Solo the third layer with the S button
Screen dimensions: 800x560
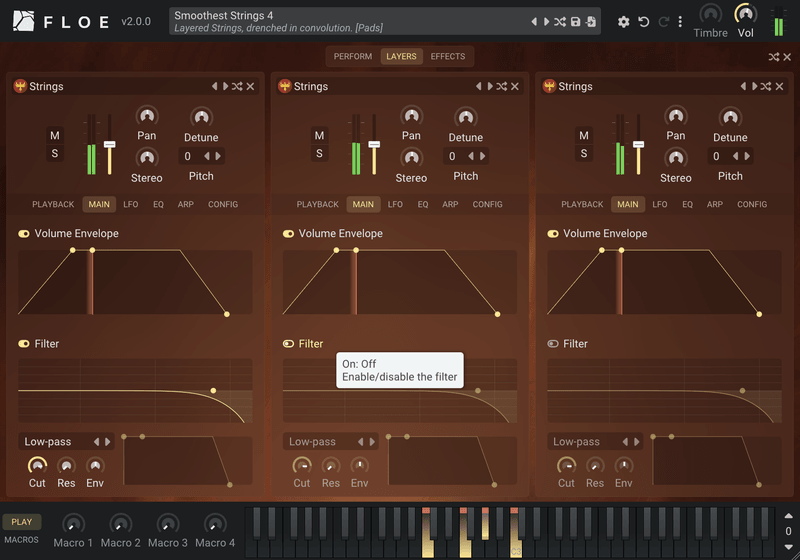click(584, 154)
